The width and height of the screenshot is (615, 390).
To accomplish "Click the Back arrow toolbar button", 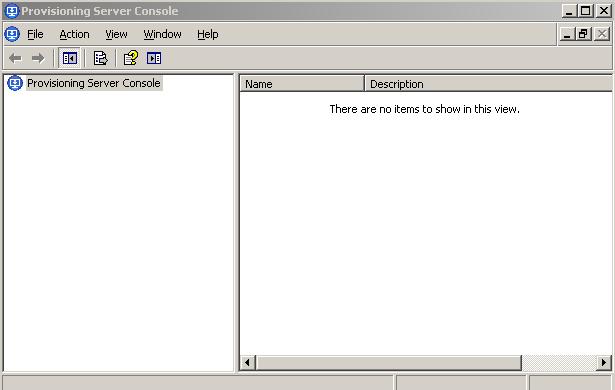I will [x=15, y=58].
